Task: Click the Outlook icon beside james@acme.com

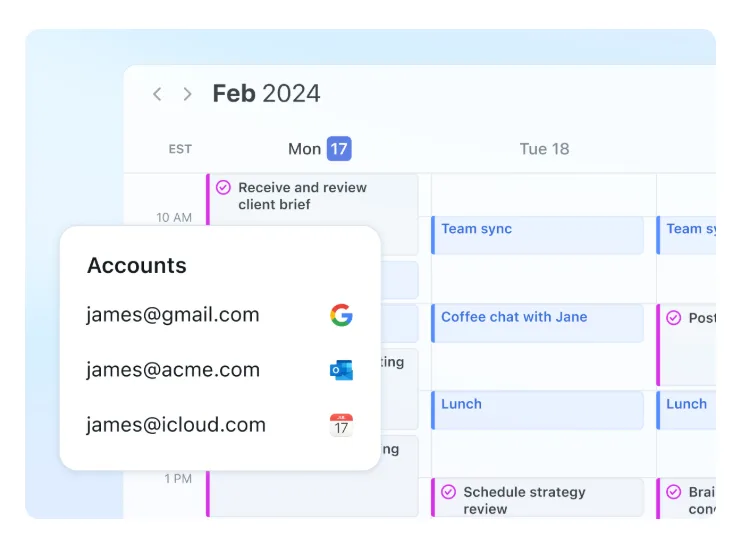Action: click(341, 370)
